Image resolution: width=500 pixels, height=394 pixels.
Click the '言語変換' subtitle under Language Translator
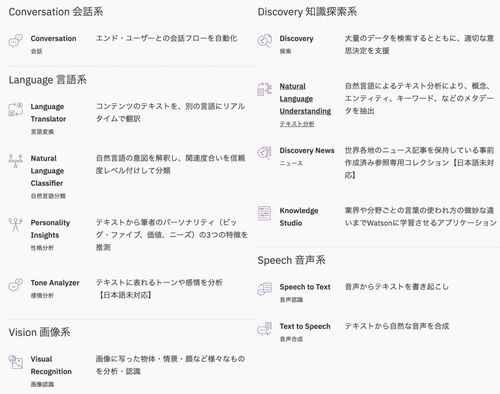click(x=42, y=132)
